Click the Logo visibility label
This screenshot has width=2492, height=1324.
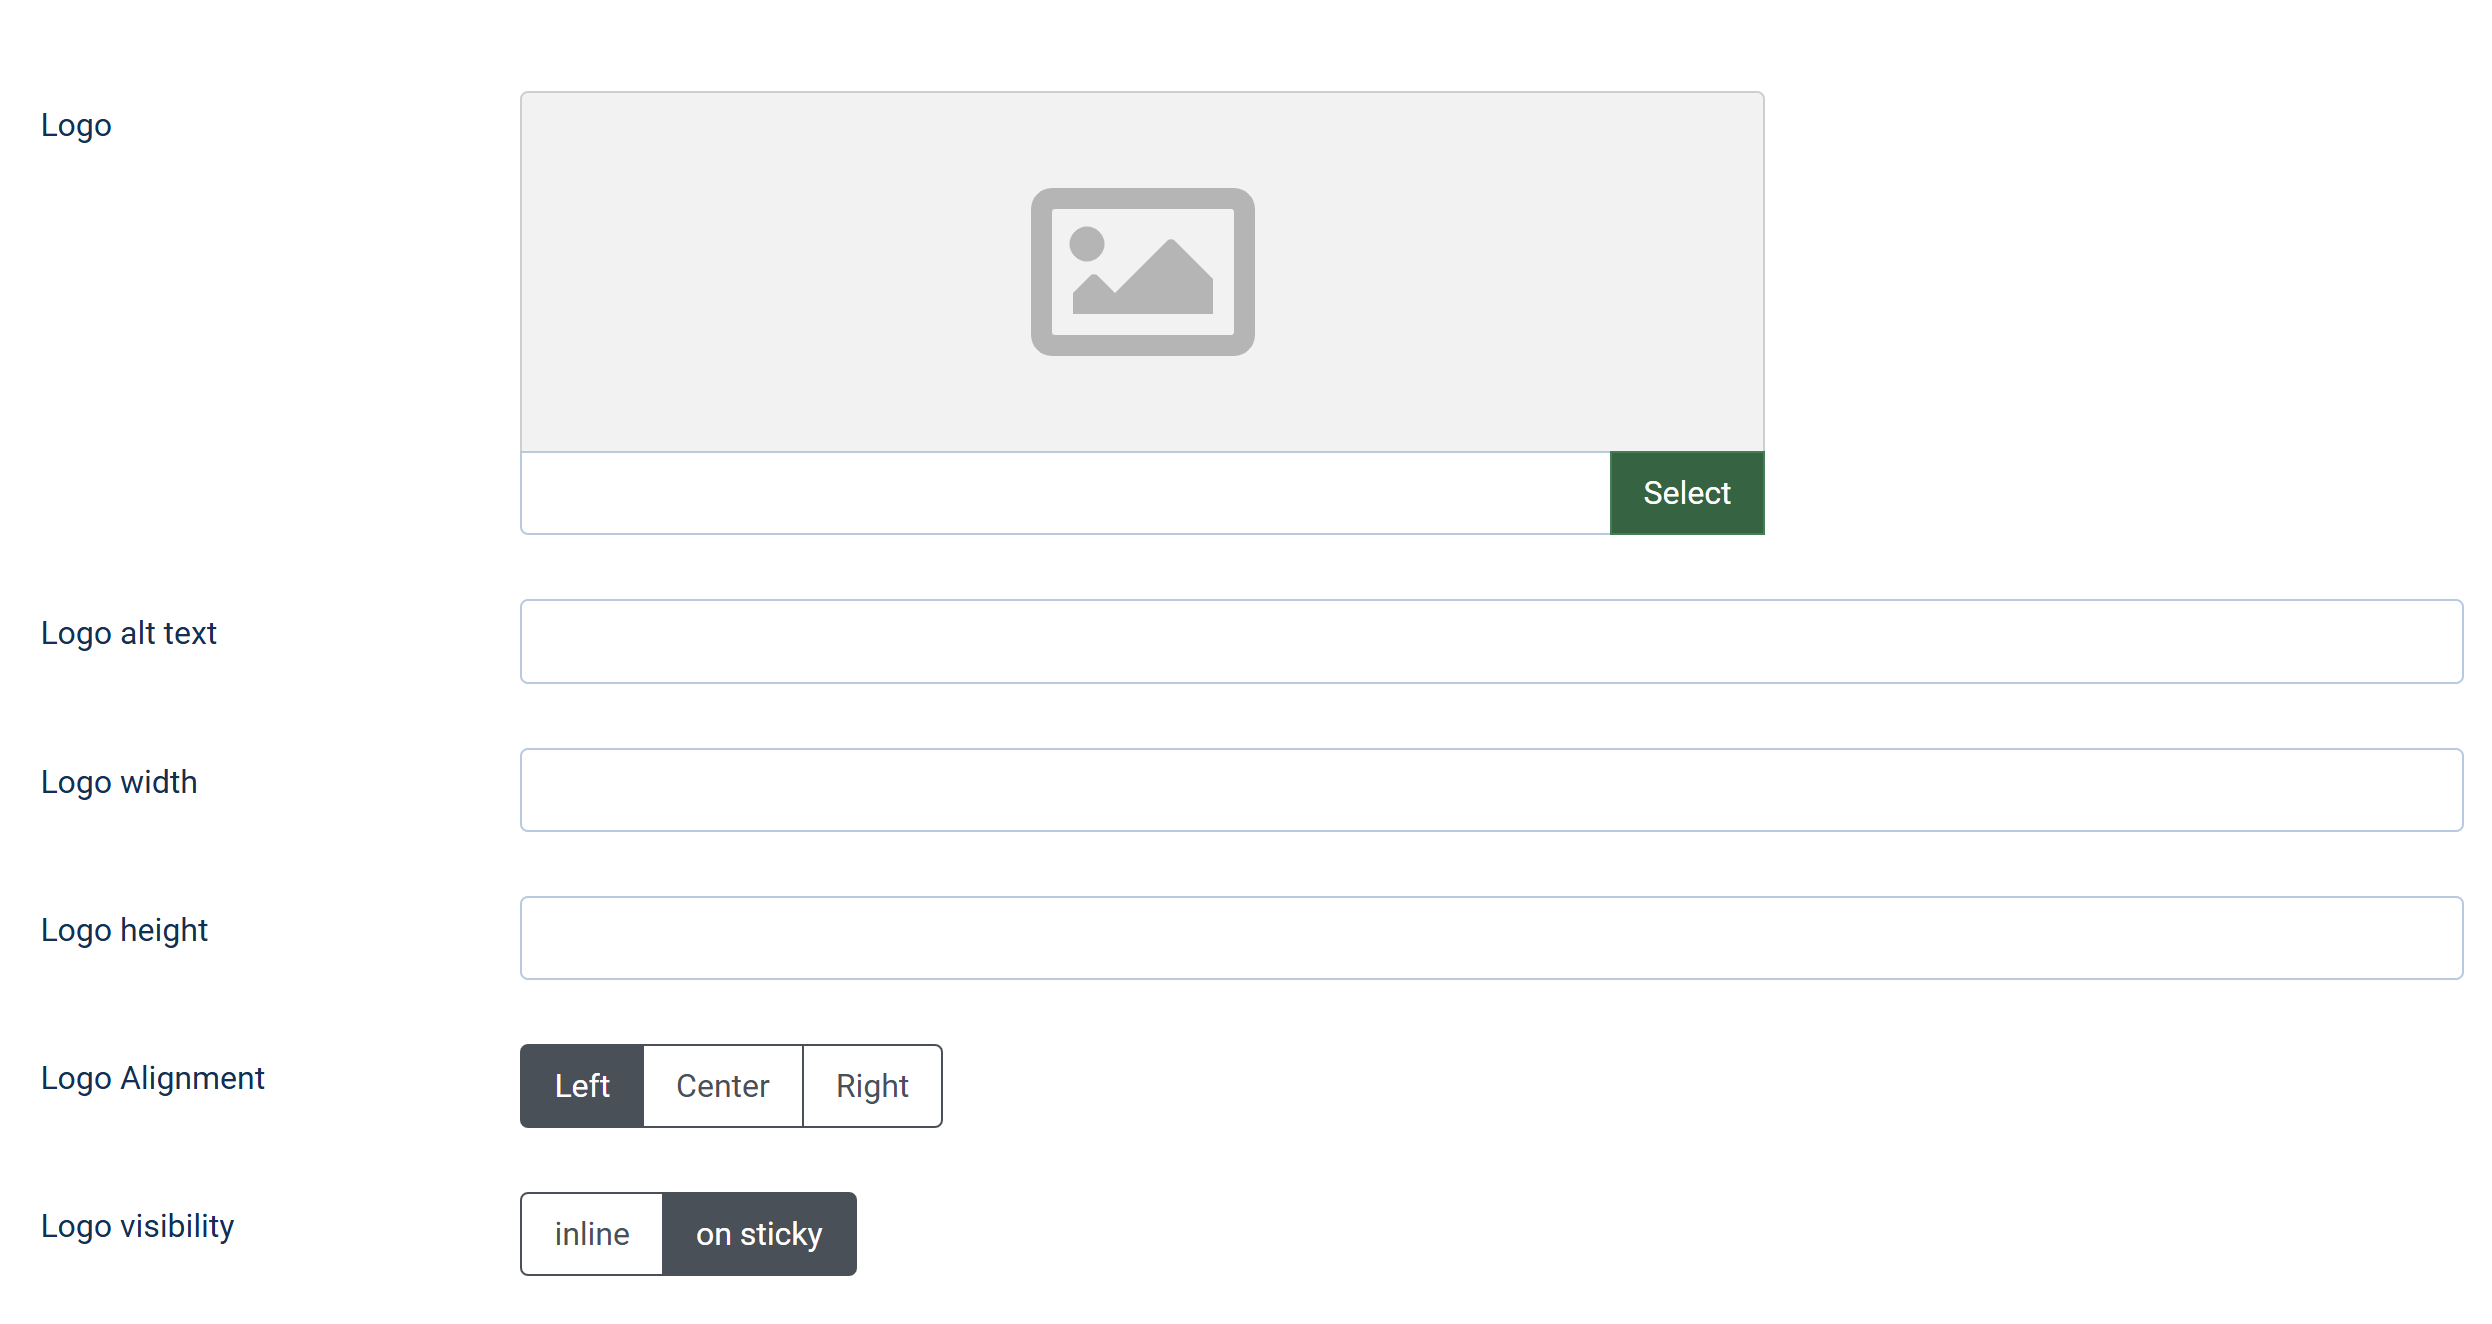(137, 1226)
